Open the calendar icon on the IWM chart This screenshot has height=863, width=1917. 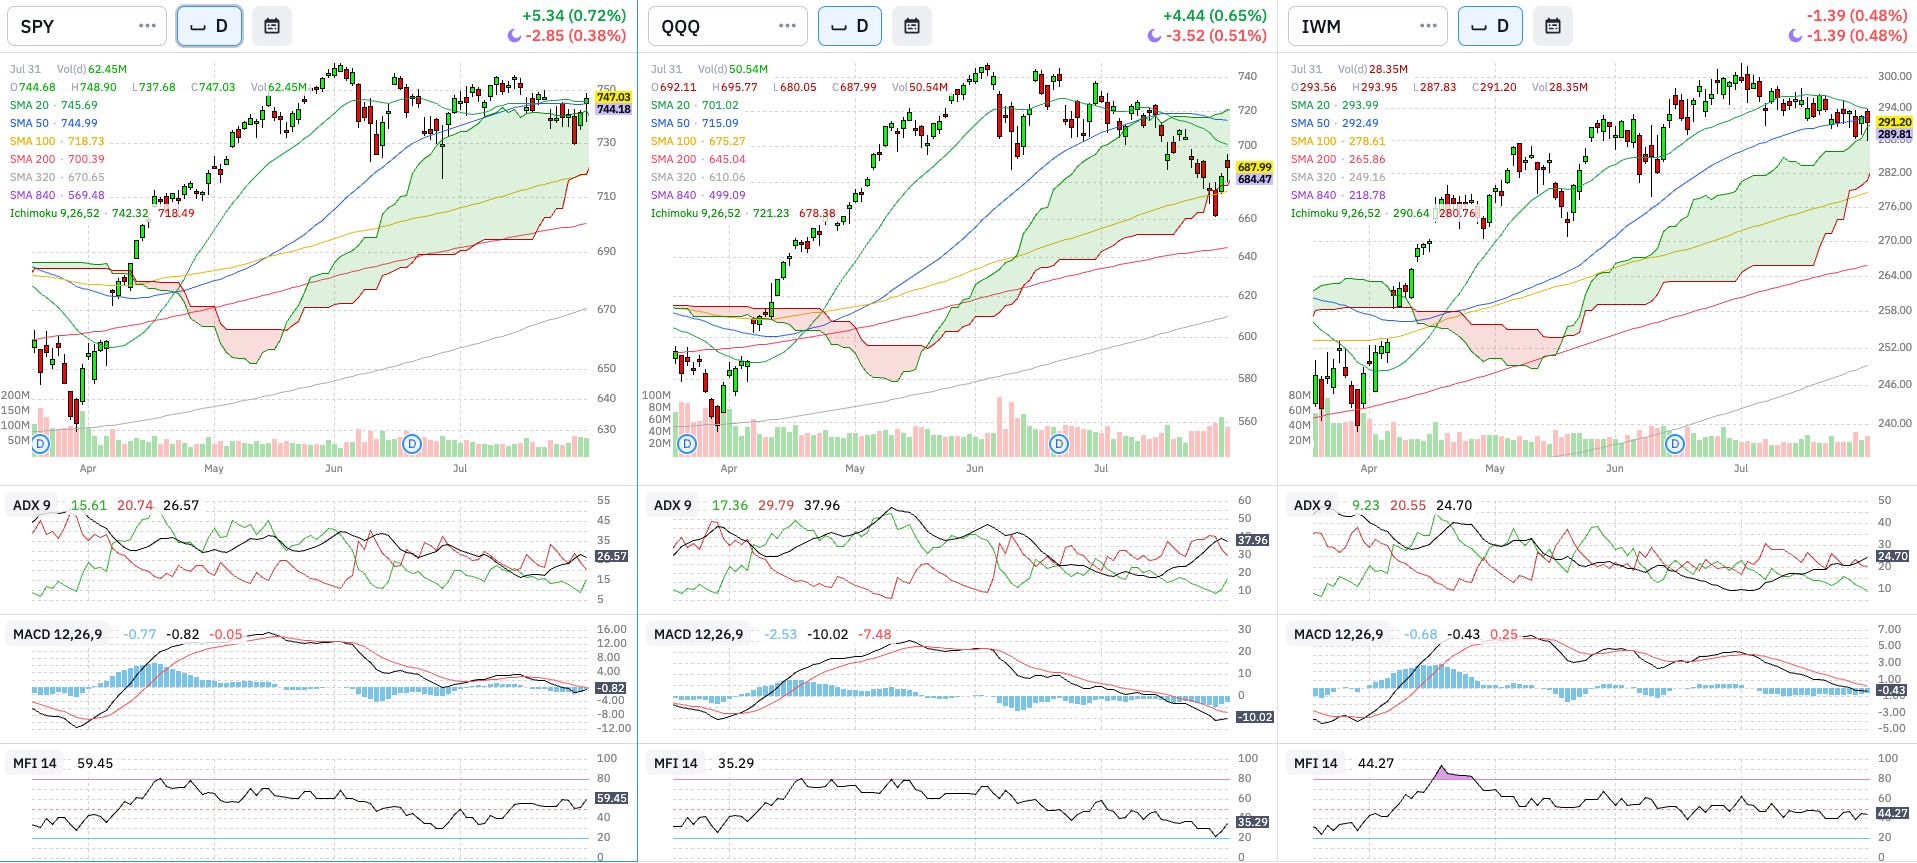coord(1553,26)
